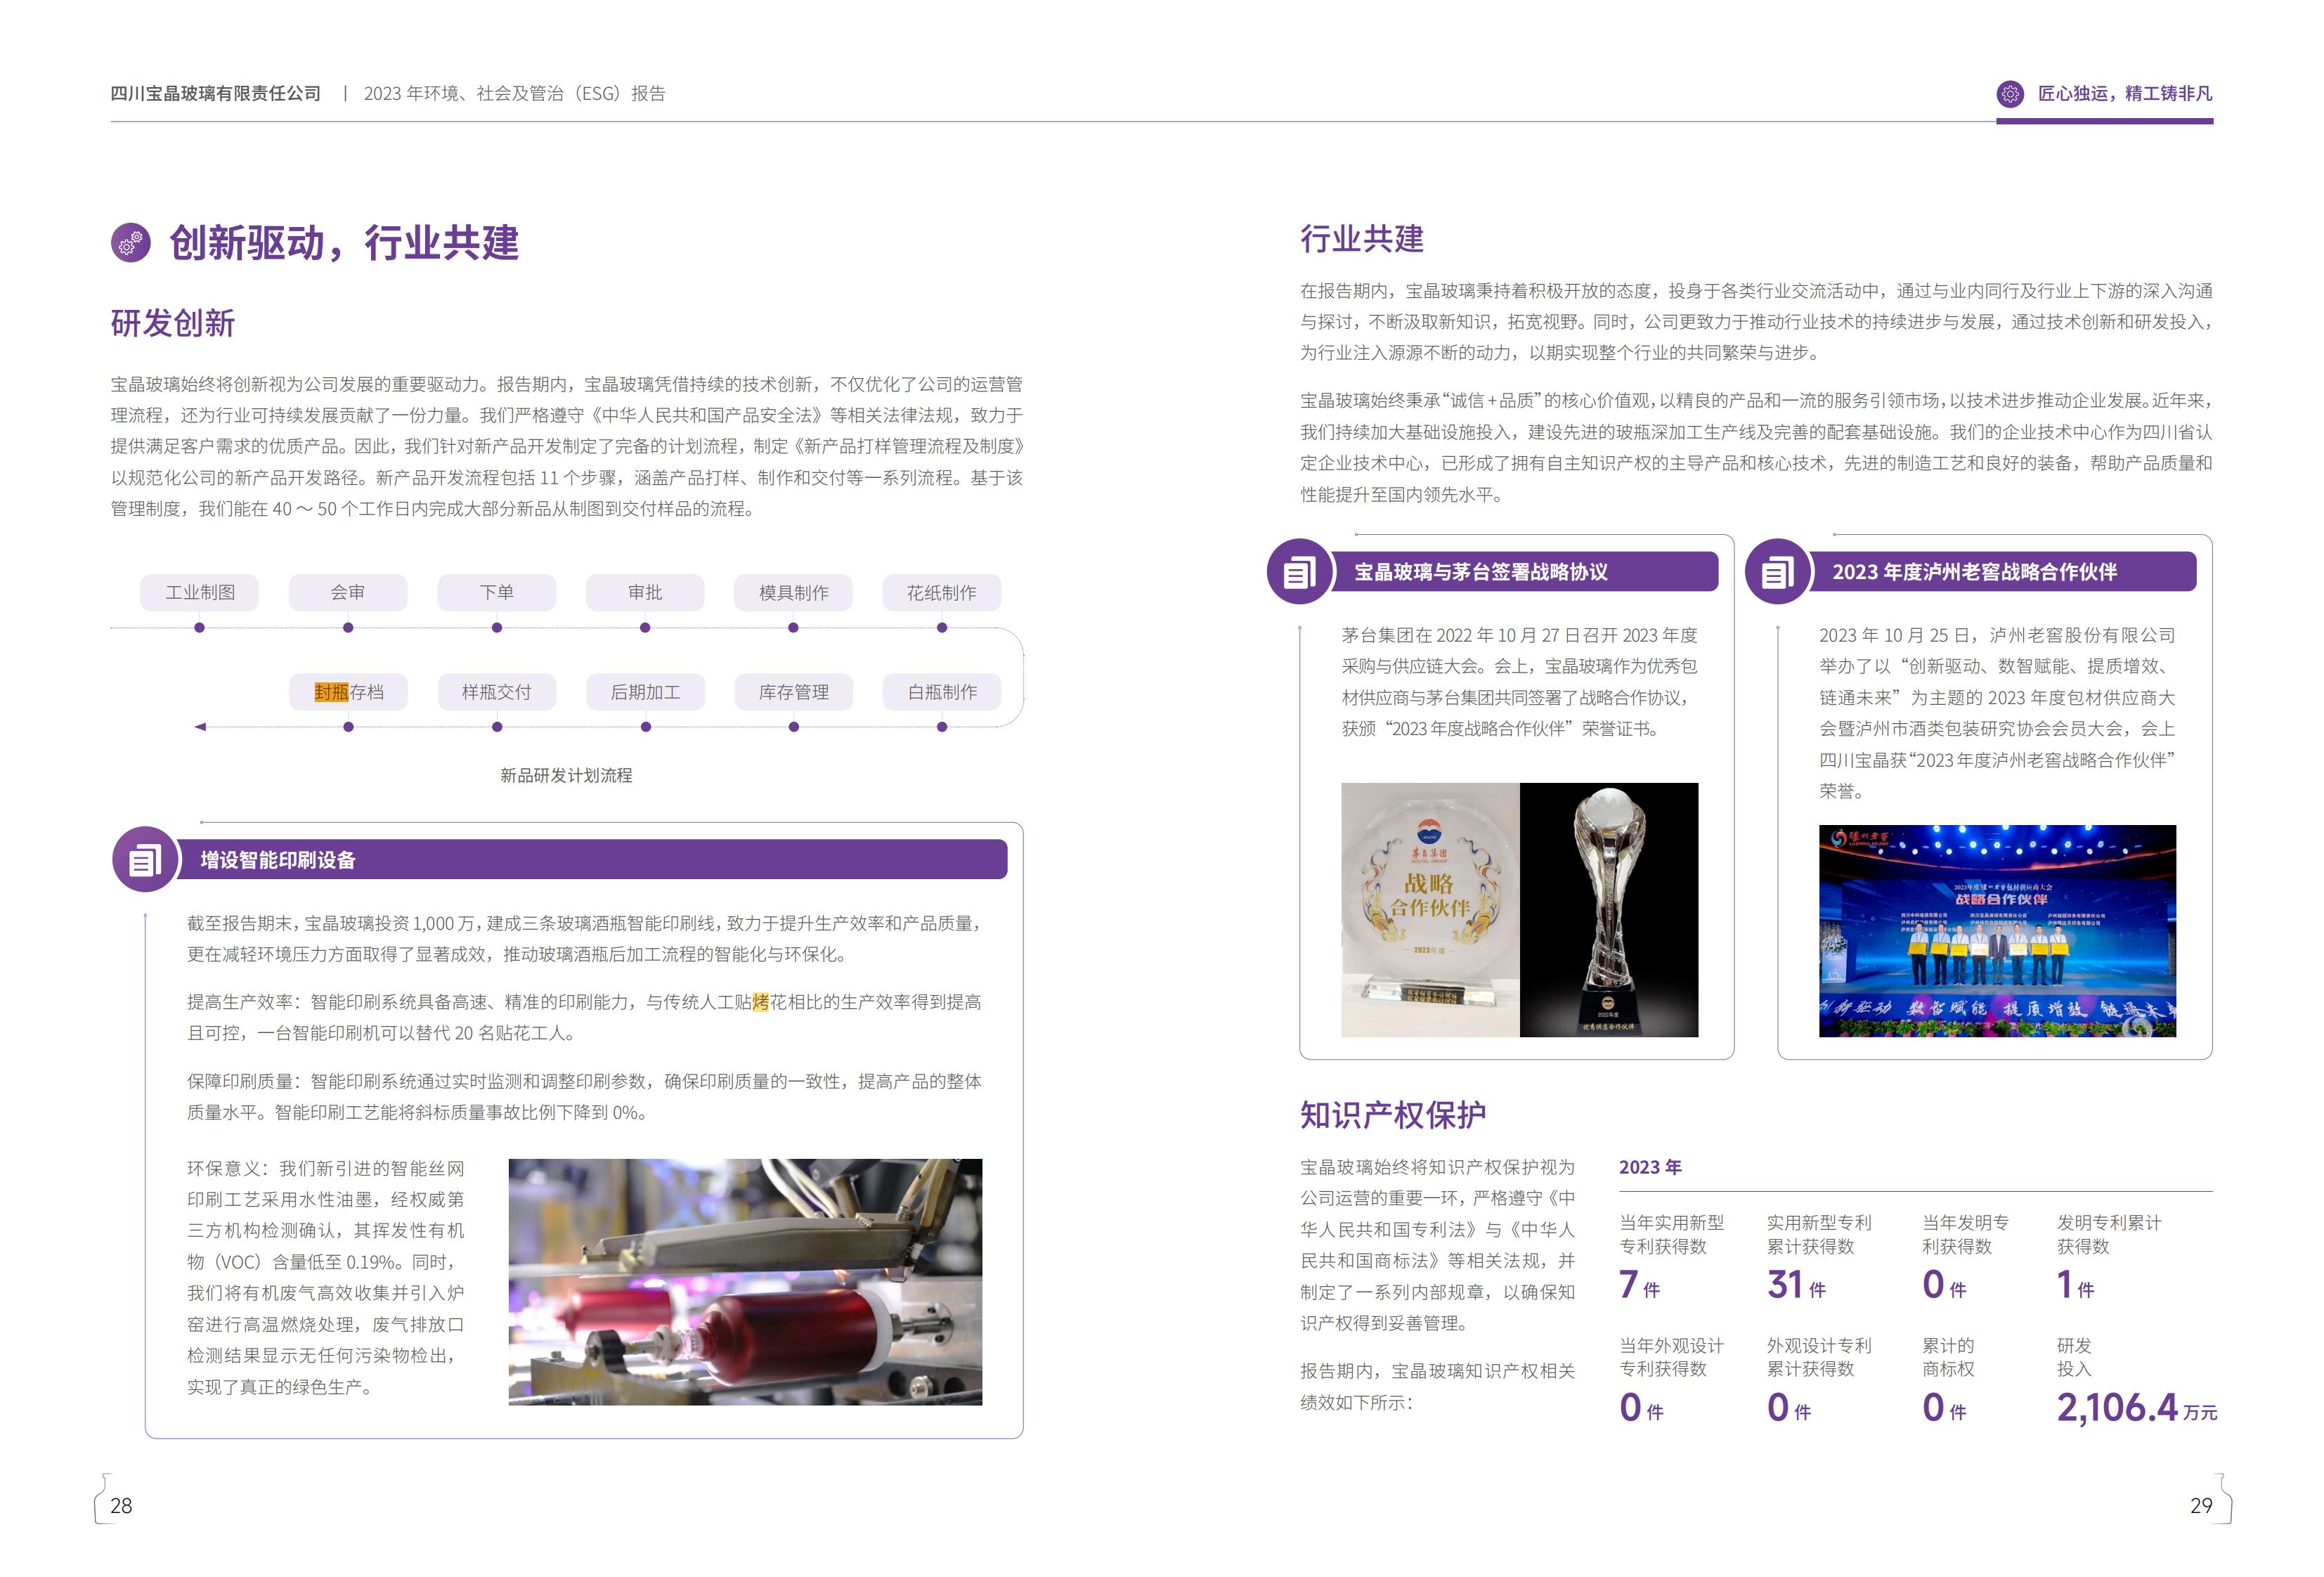Click the 工业制图 process step

[200, 592]
